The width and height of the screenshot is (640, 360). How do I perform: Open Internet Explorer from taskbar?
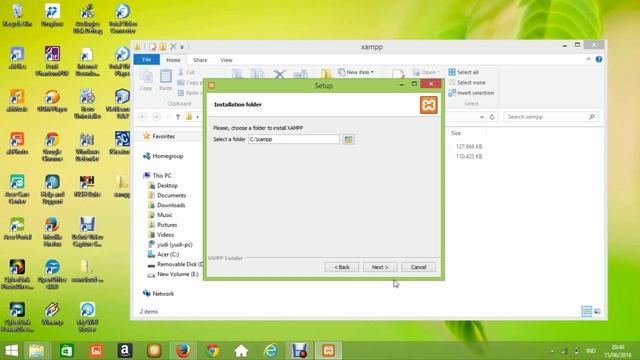tap(271, 351)
